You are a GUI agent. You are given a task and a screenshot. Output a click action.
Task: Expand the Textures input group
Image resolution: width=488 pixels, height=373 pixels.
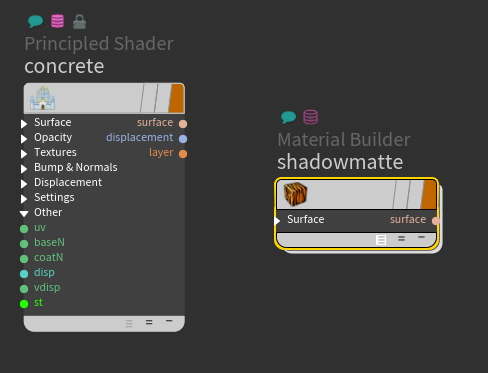coord(24,154)
